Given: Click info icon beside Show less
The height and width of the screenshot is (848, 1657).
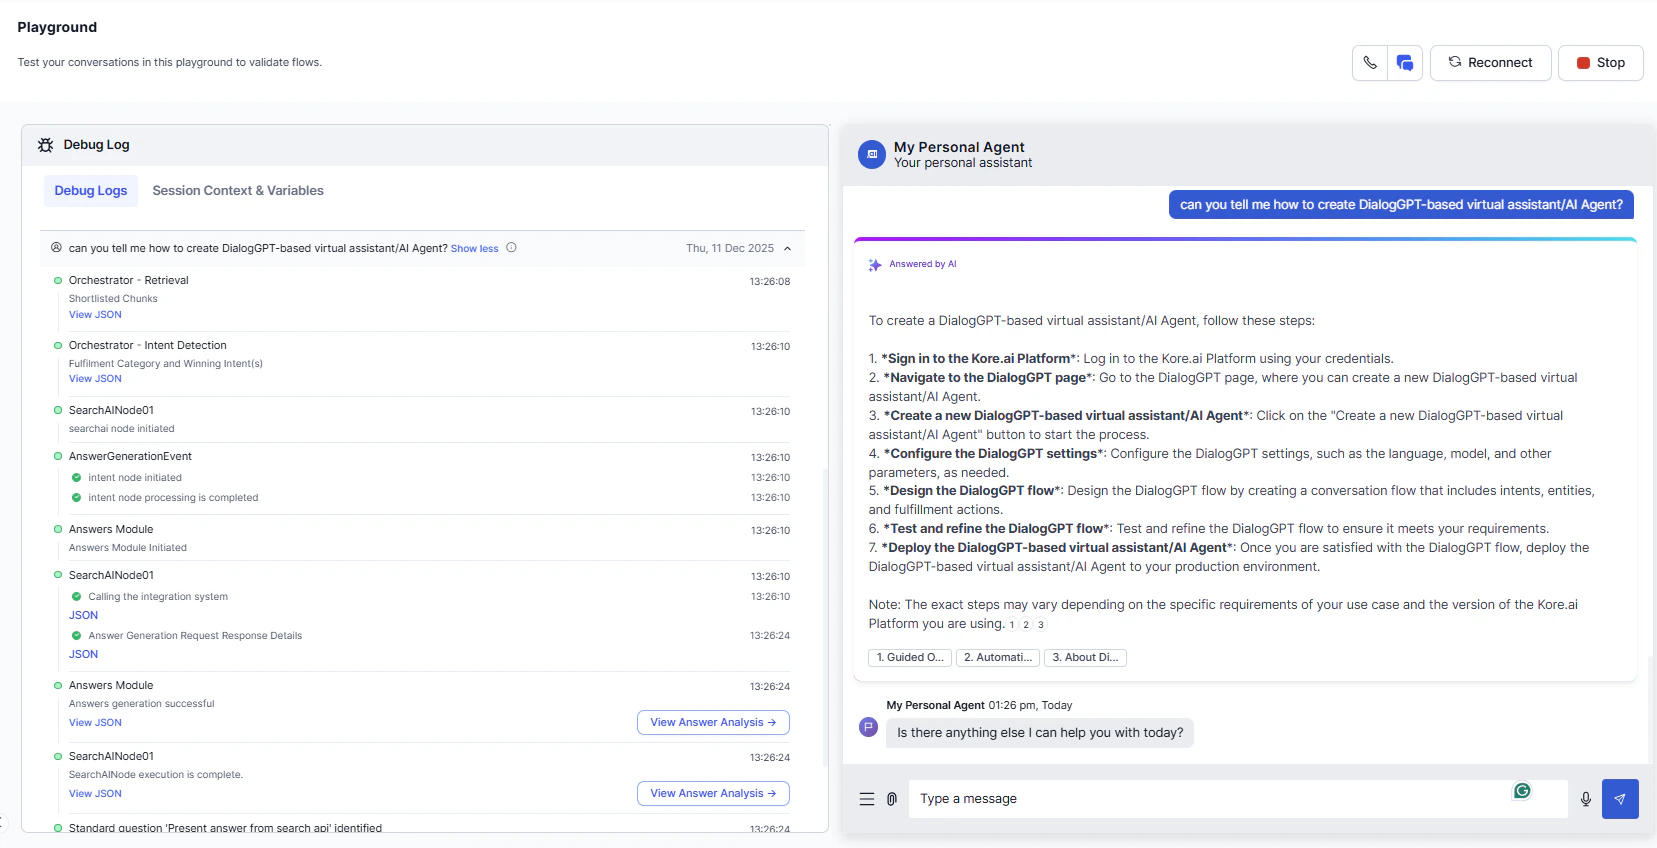Looking at the screenshot, I should (x=511, y=248).
